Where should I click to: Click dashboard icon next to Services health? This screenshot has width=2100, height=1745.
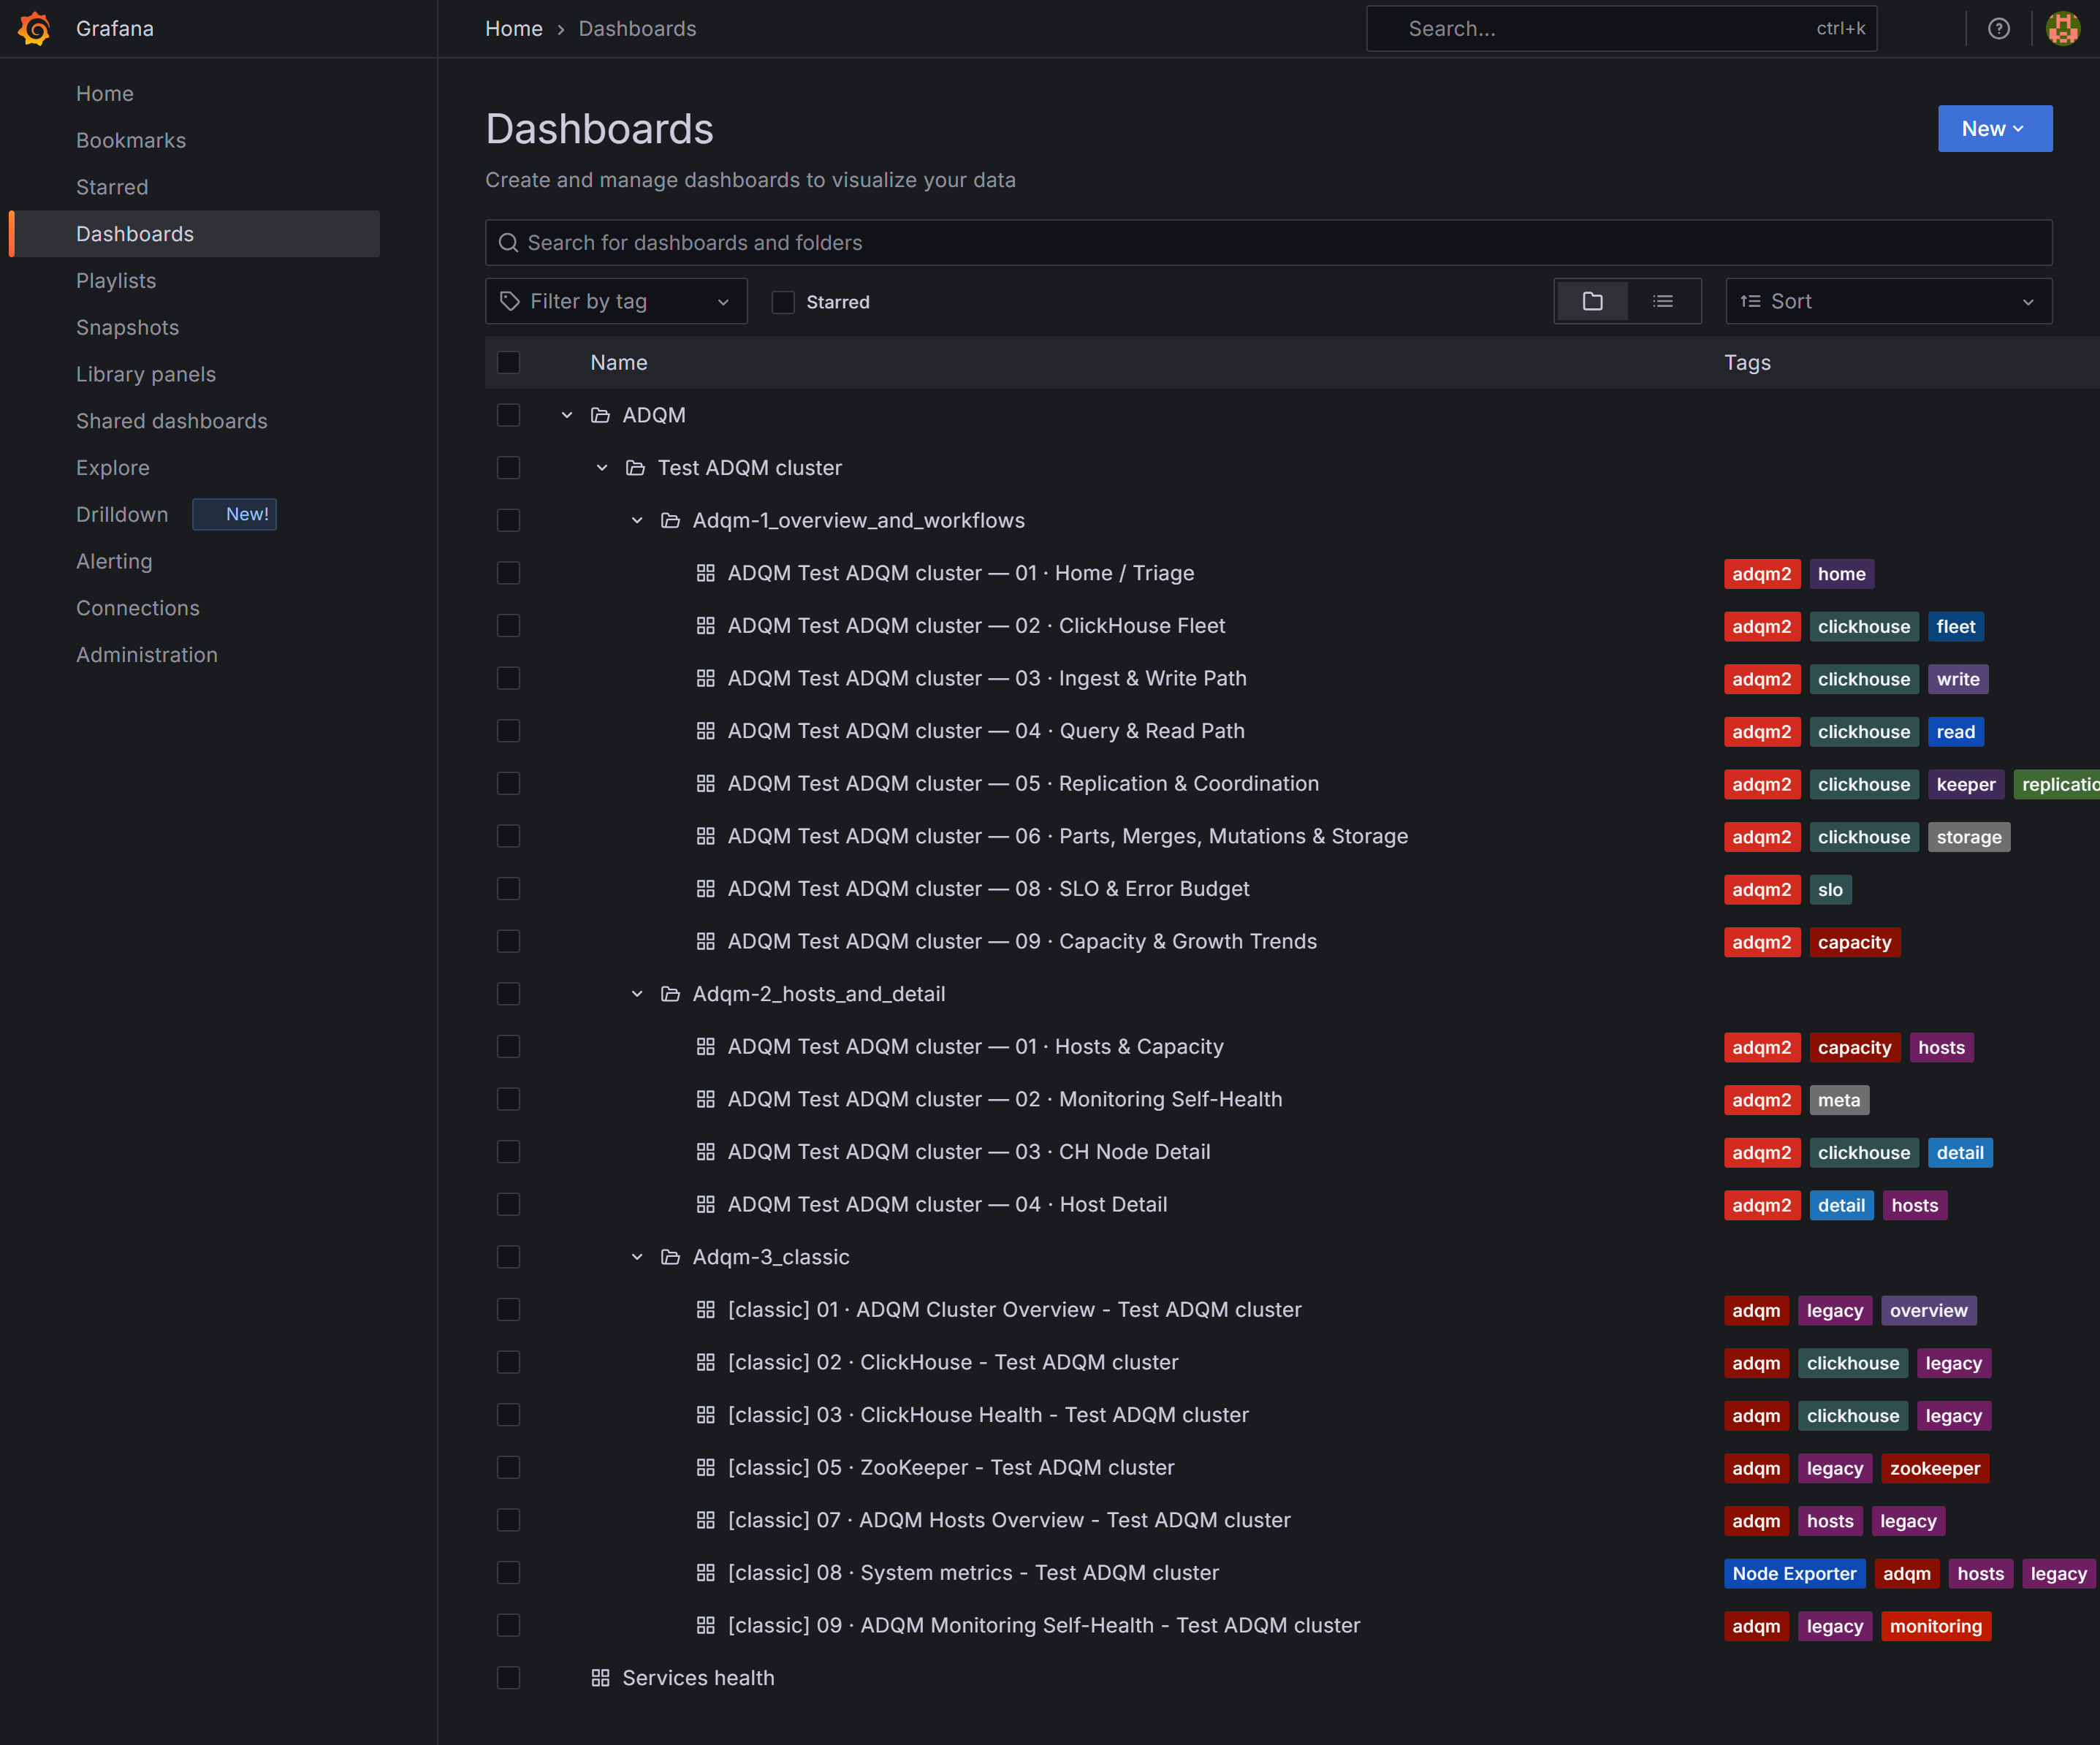click(x=600, y=1678)
